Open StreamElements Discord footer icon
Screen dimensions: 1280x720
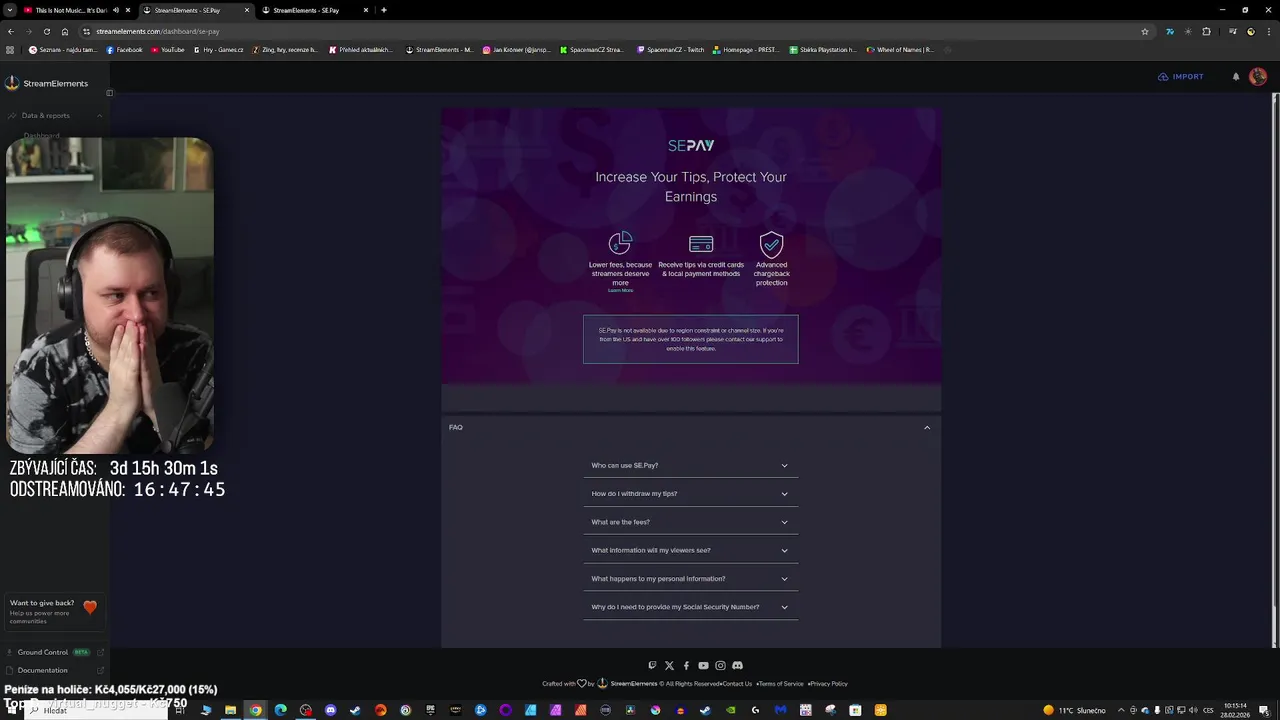coord(737,665)
